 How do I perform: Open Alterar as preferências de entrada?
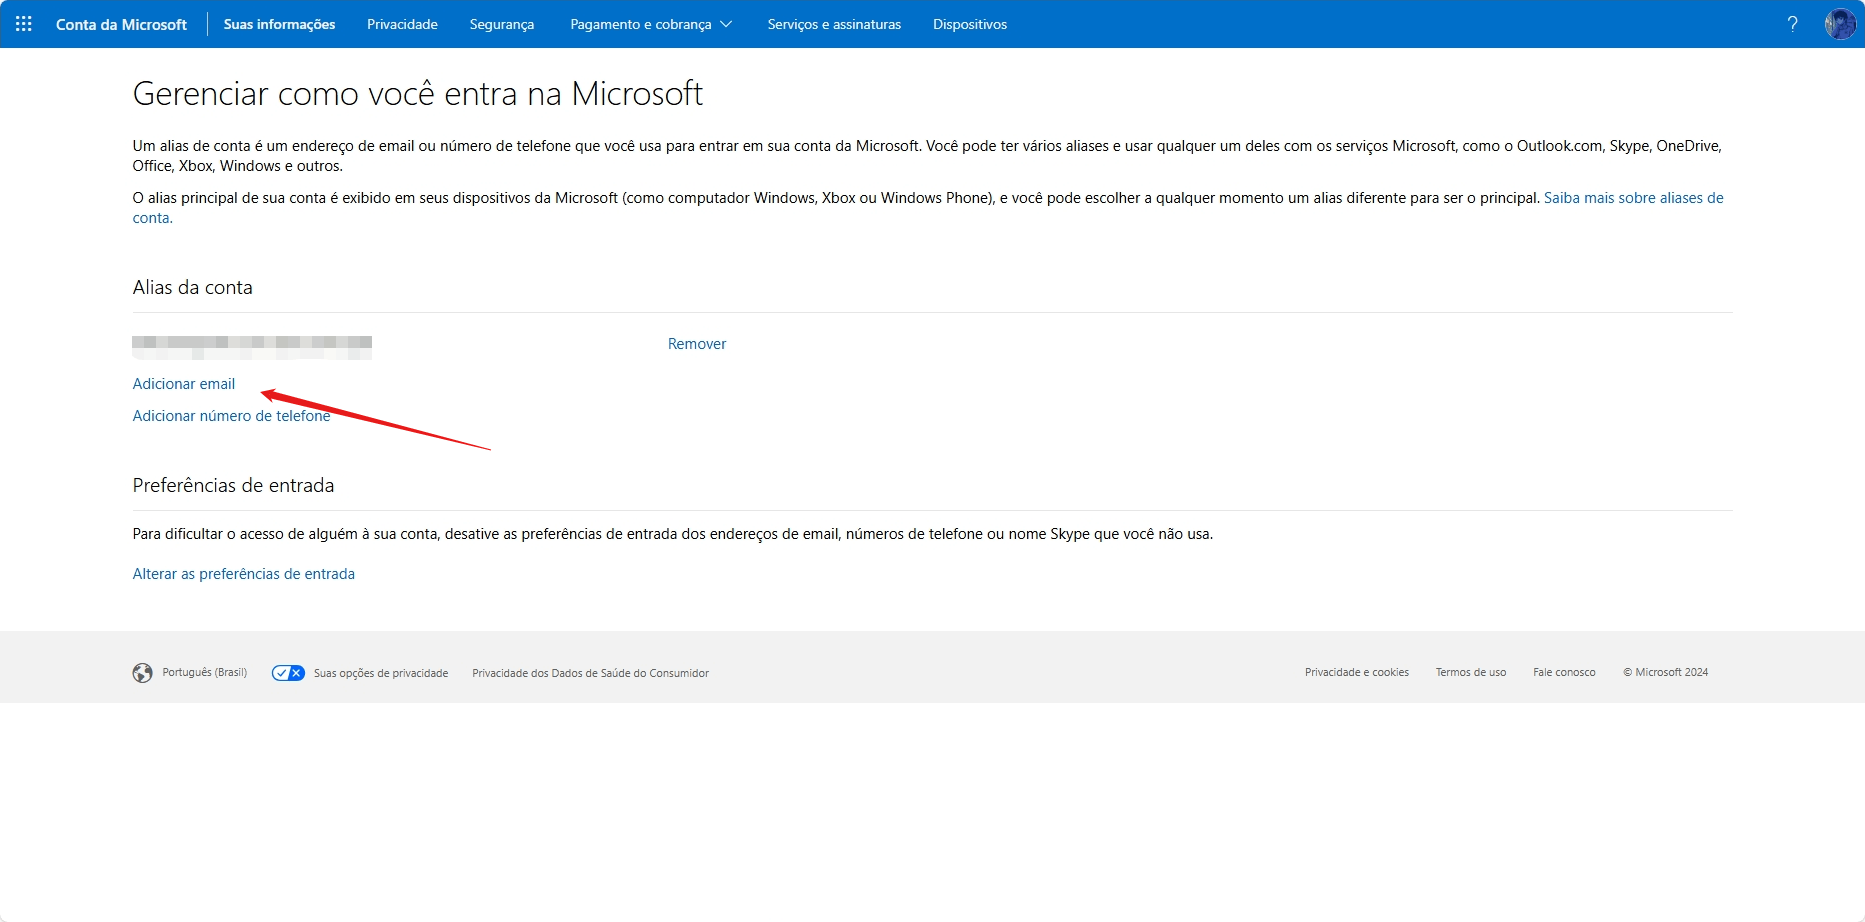pos(244,574)
